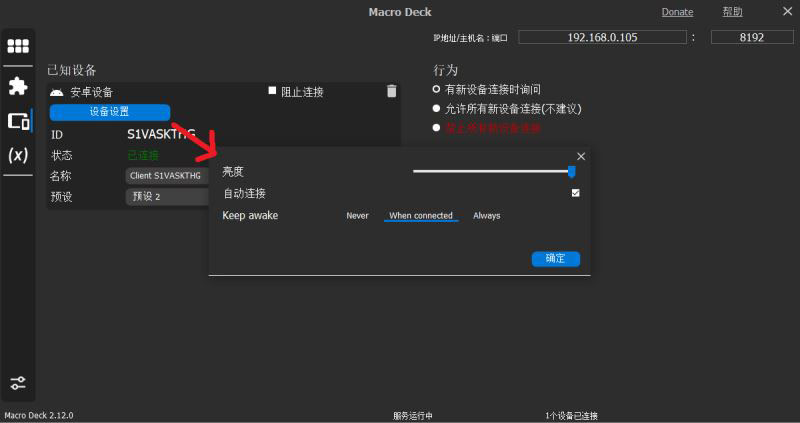Click the Android icon beside 安卓设备
Image resolution: width=800 pixels, height=423 pixels.
(x=56, y=92)
